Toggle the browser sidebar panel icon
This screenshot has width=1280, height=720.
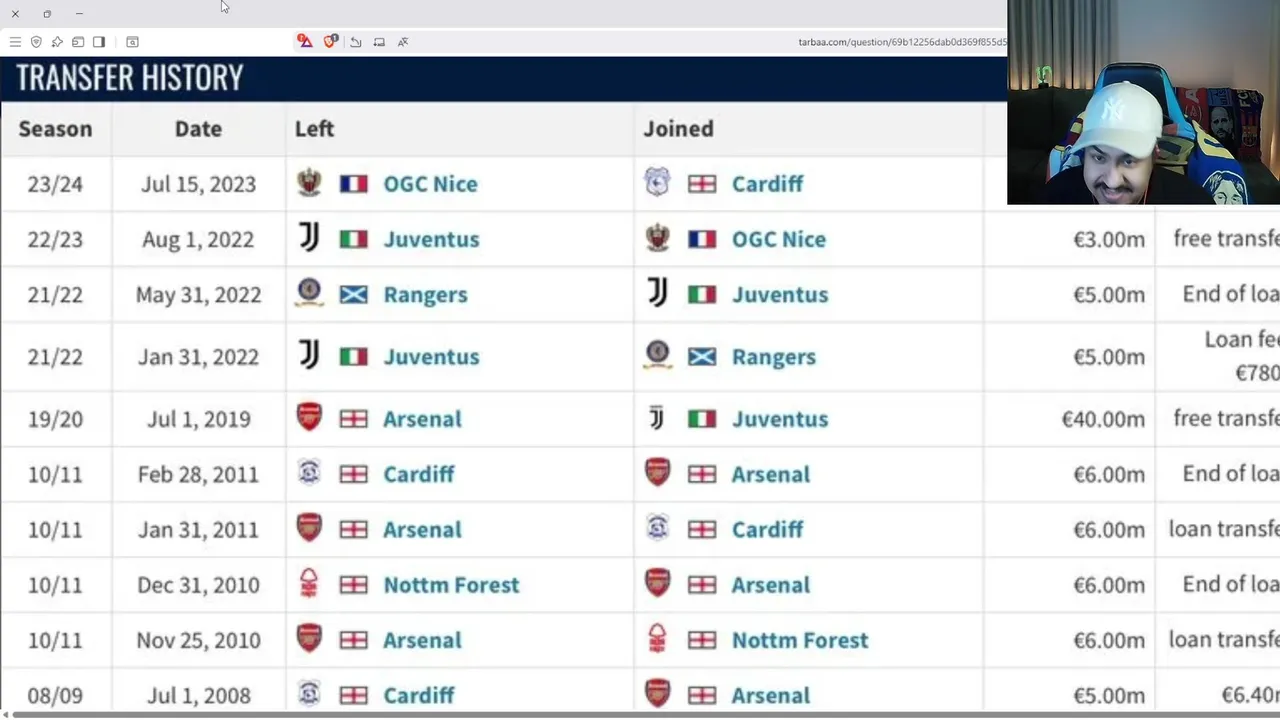point(99,42)
